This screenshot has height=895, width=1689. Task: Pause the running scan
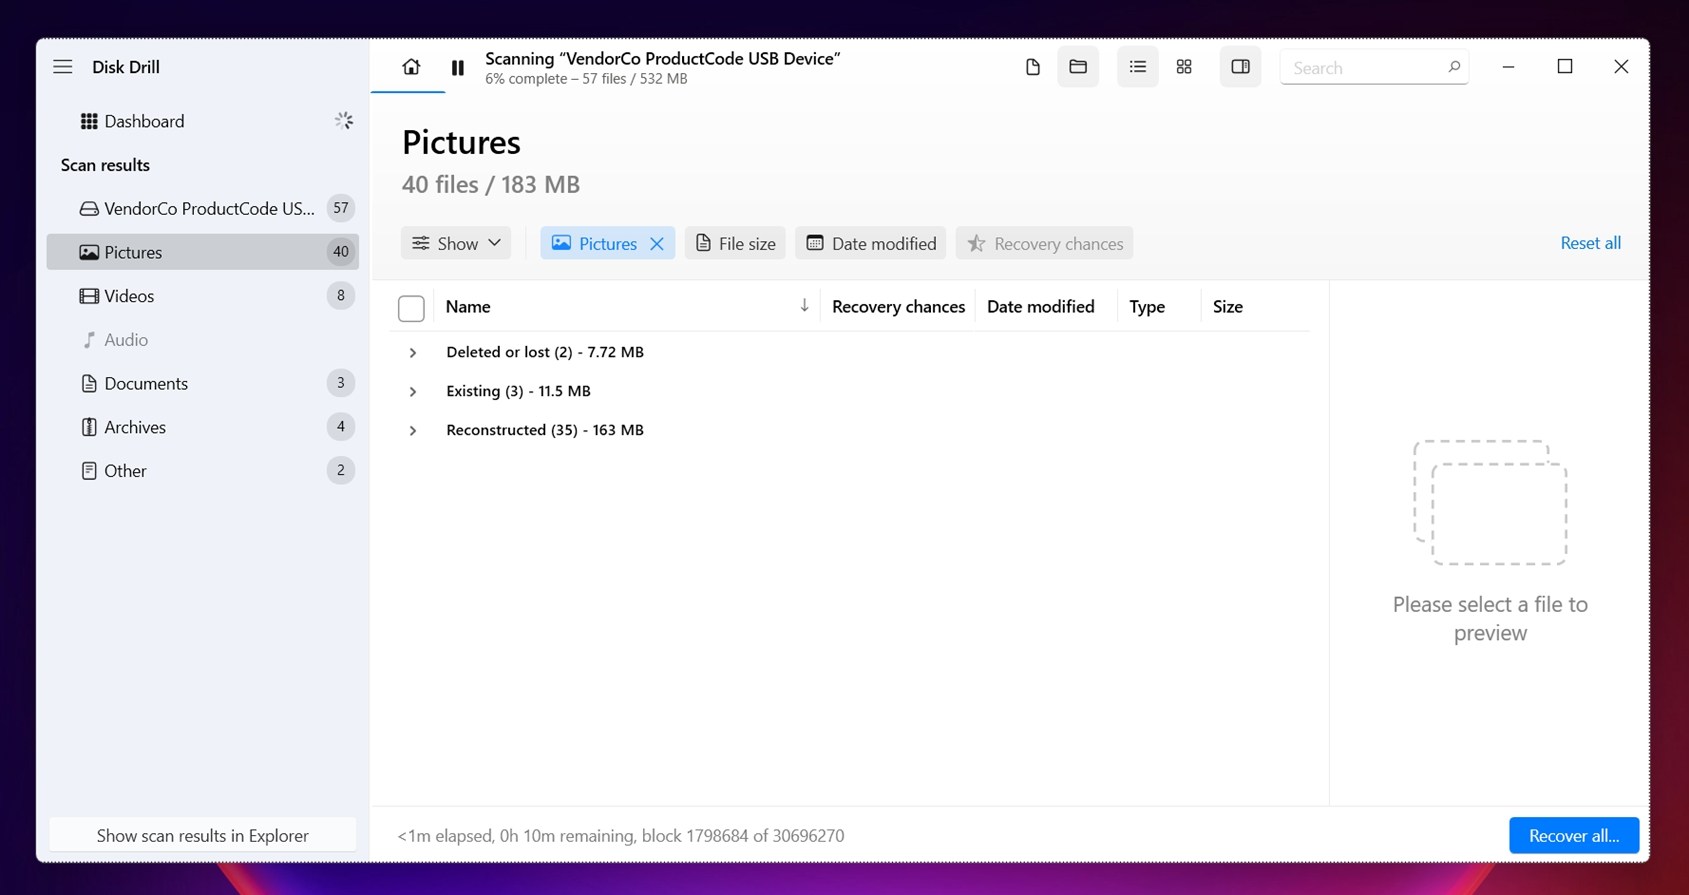click(457, 67)
